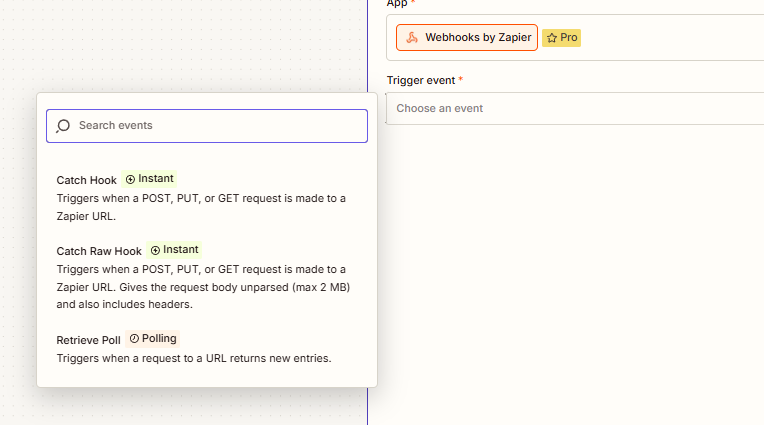Click the Polling badge text
The image size is (764, 425).
click(159, 339)
